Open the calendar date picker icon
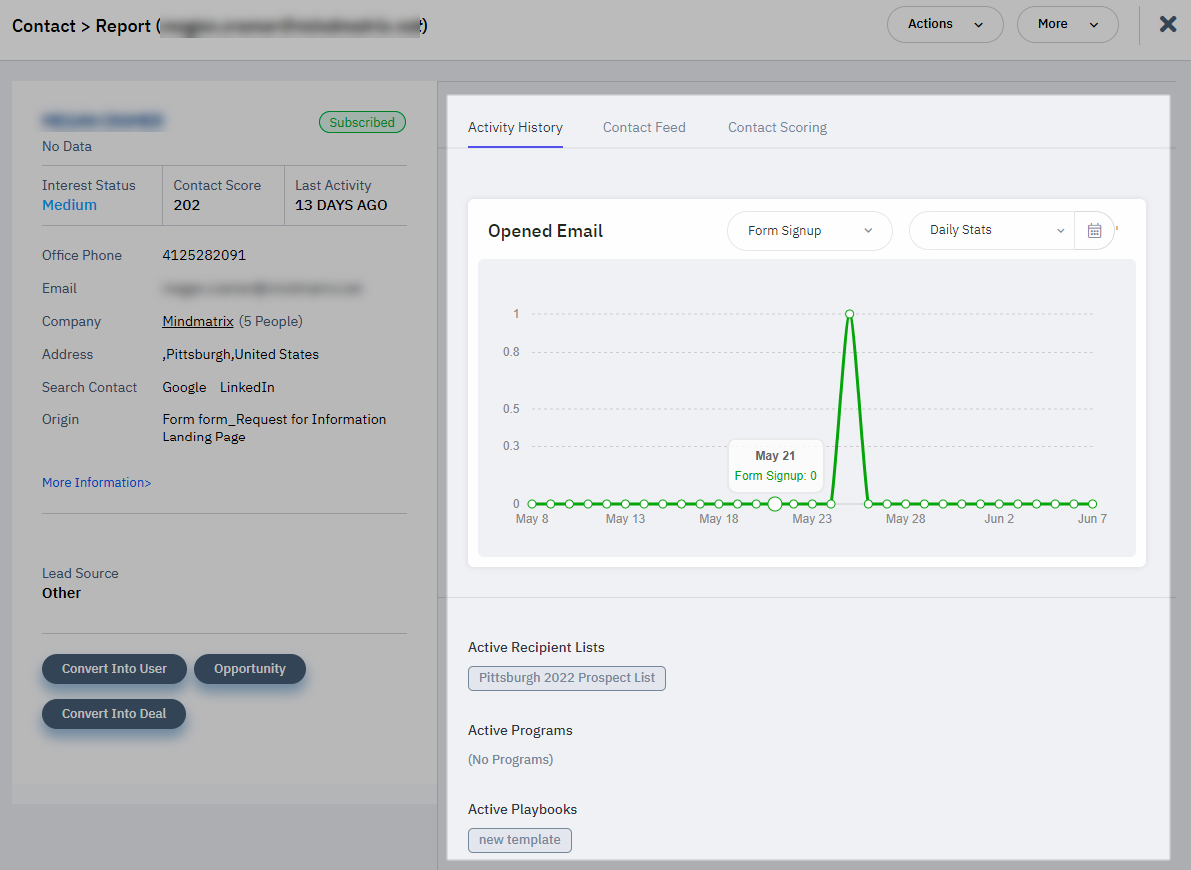 point(1094,230)
